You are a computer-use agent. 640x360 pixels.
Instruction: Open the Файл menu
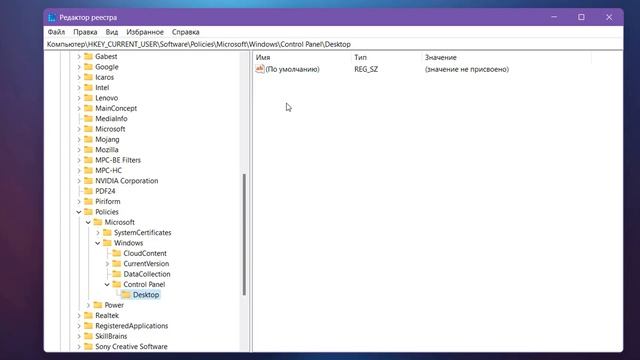(x=56, y=32)
